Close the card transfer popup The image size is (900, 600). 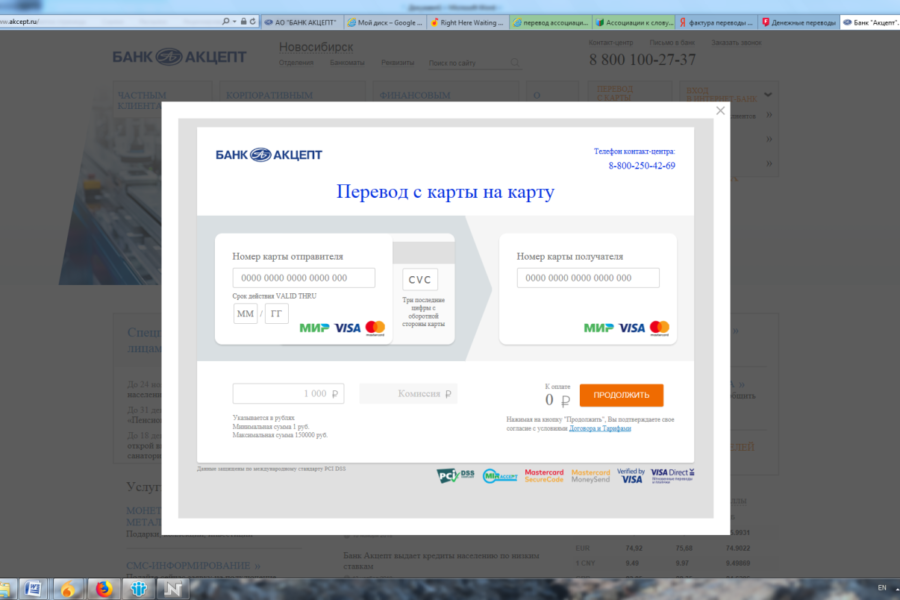click(720, 111)
